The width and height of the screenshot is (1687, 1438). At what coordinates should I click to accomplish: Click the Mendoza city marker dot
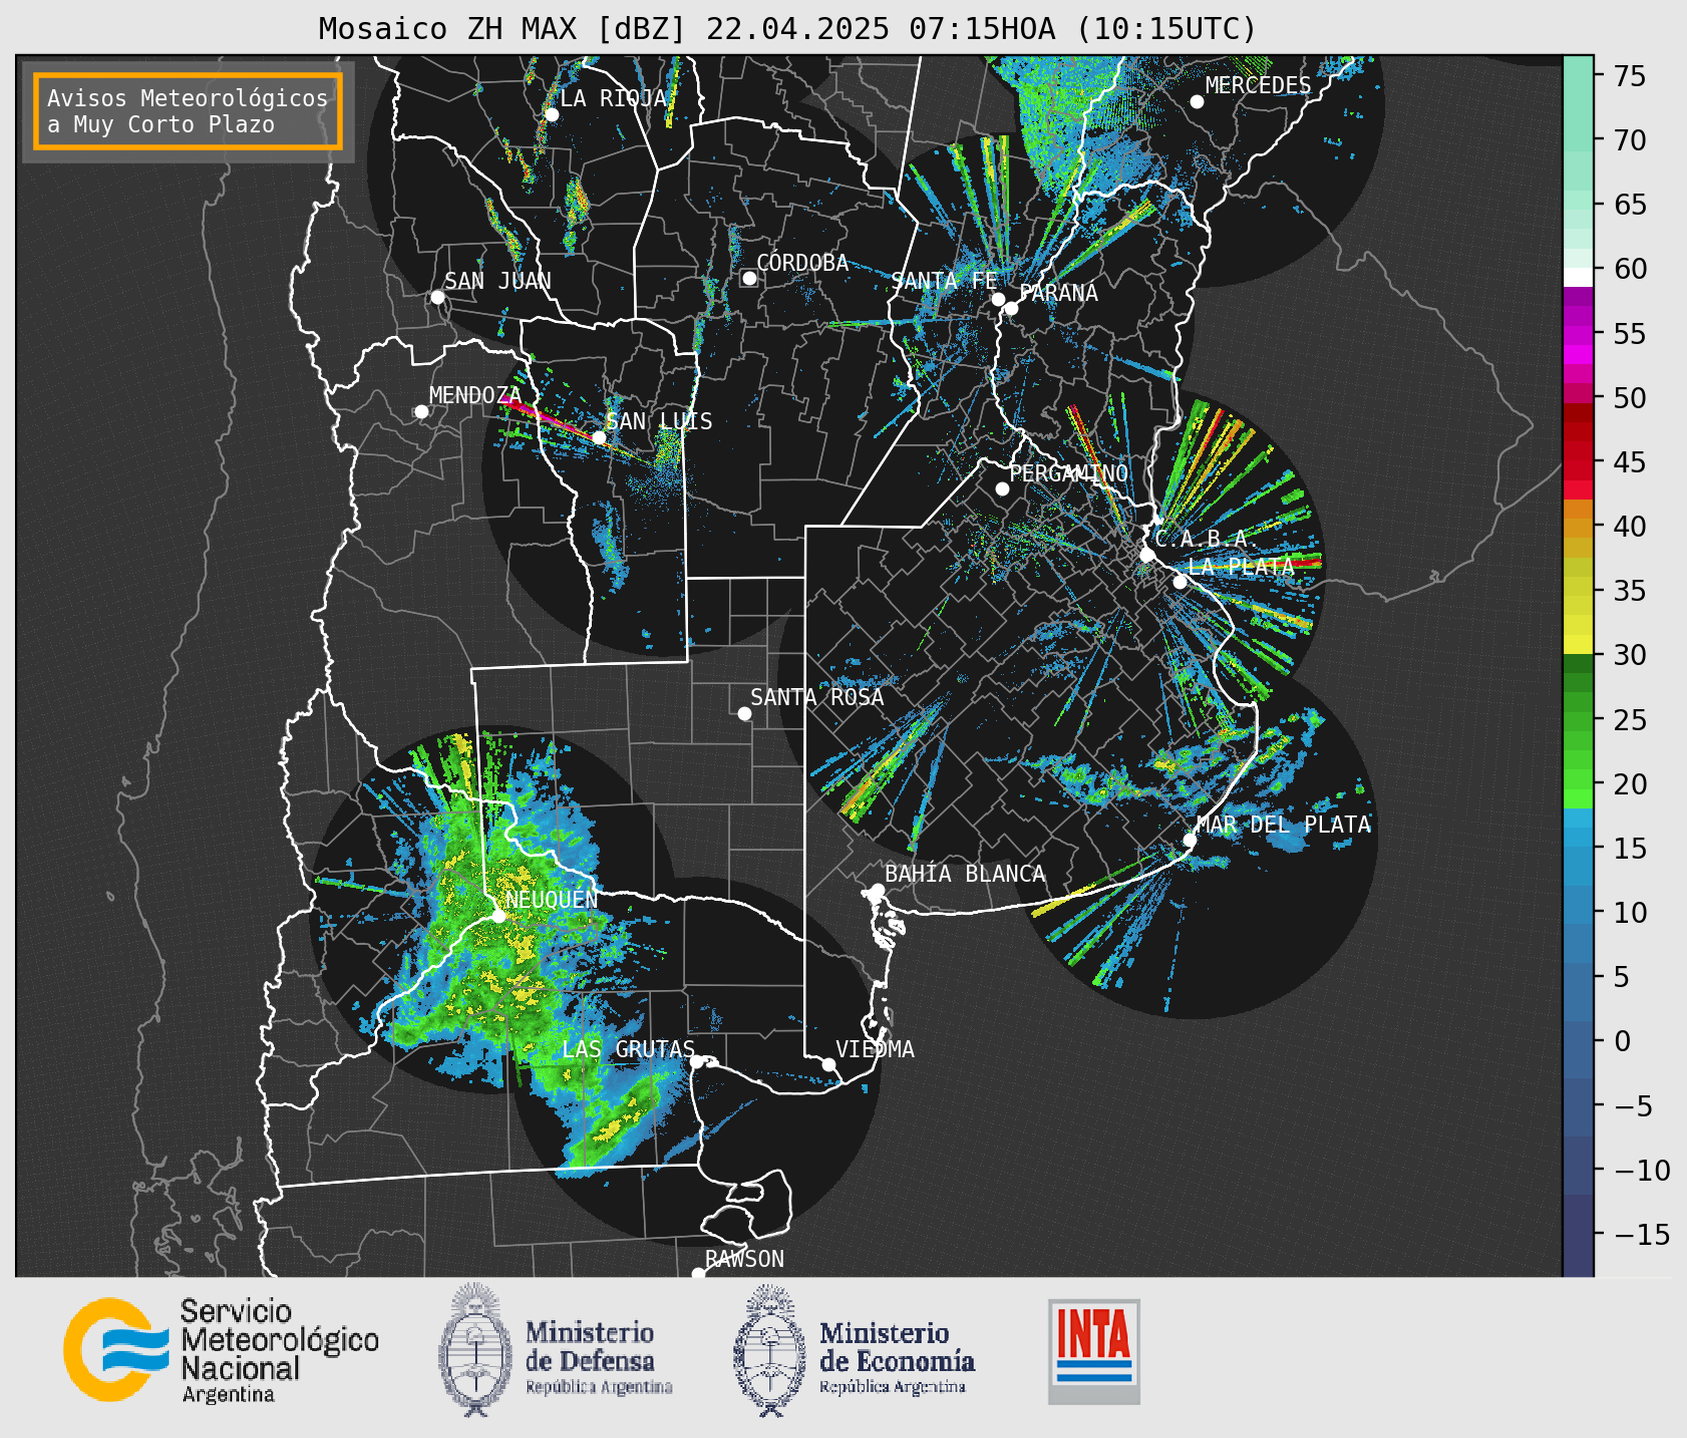pos(422,412)
